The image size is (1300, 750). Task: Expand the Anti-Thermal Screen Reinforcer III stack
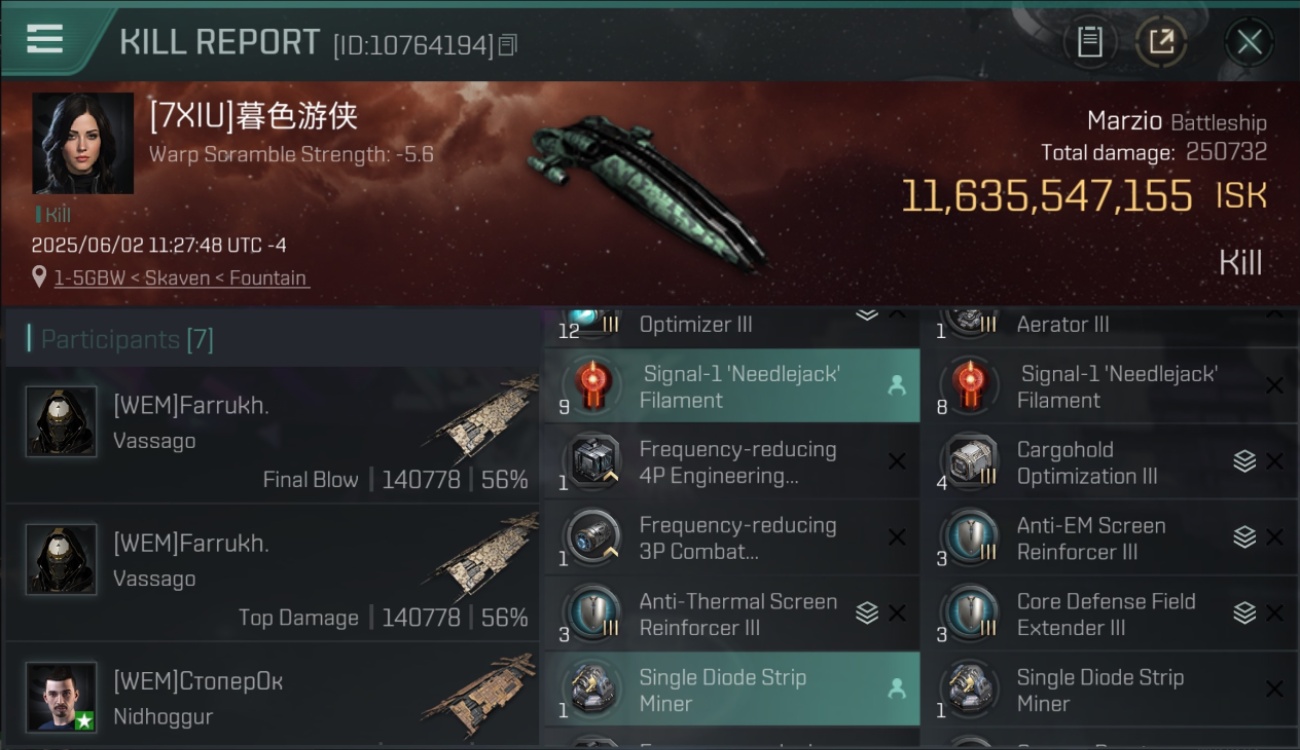coord(867,613)
